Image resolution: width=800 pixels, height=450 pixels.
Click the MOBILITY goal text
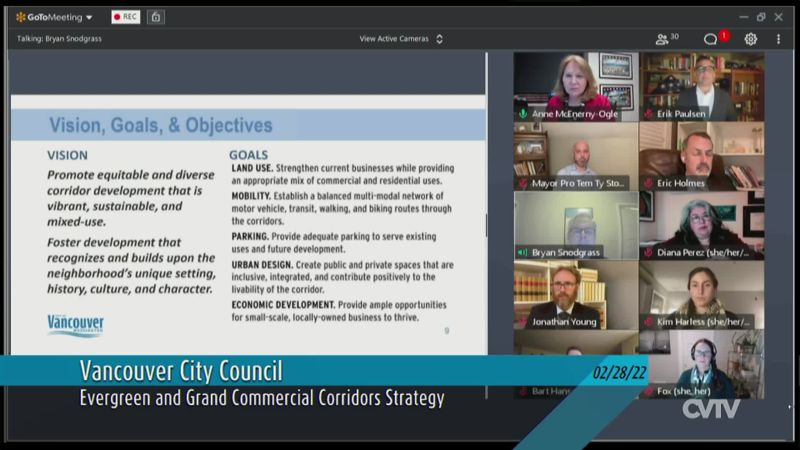point(341,208)
